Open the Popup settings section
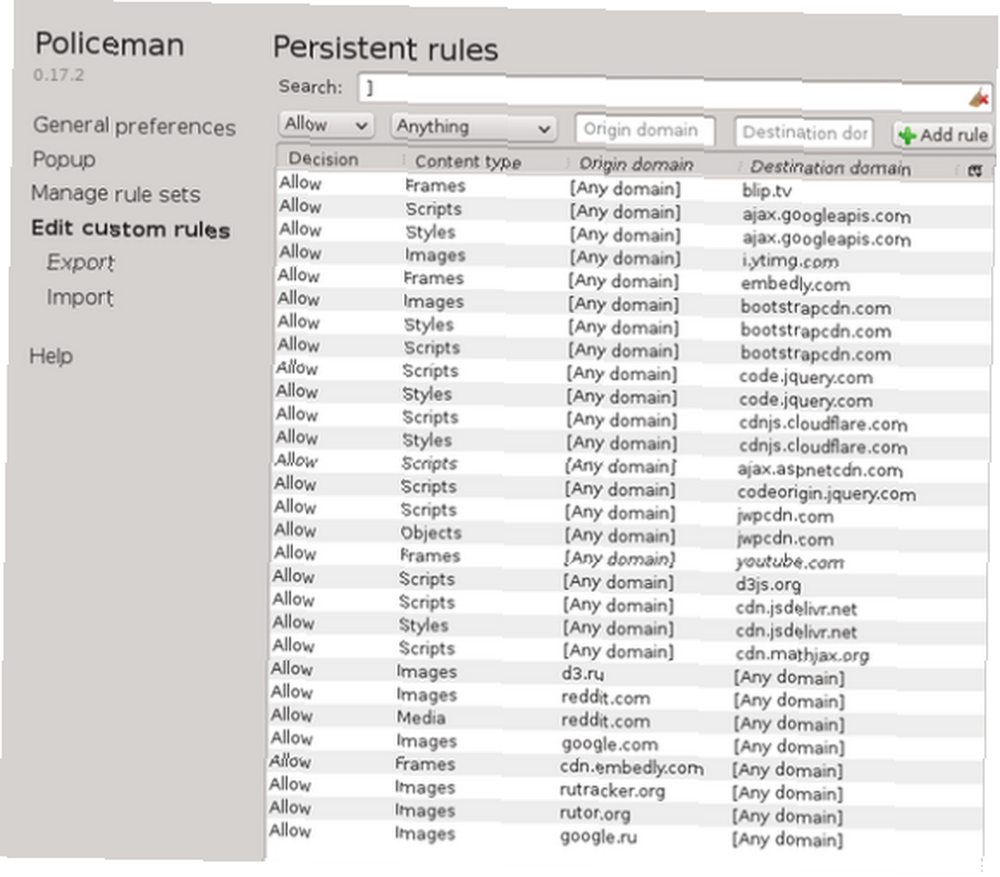1000x877 pixels. click(x=64, y=159)
